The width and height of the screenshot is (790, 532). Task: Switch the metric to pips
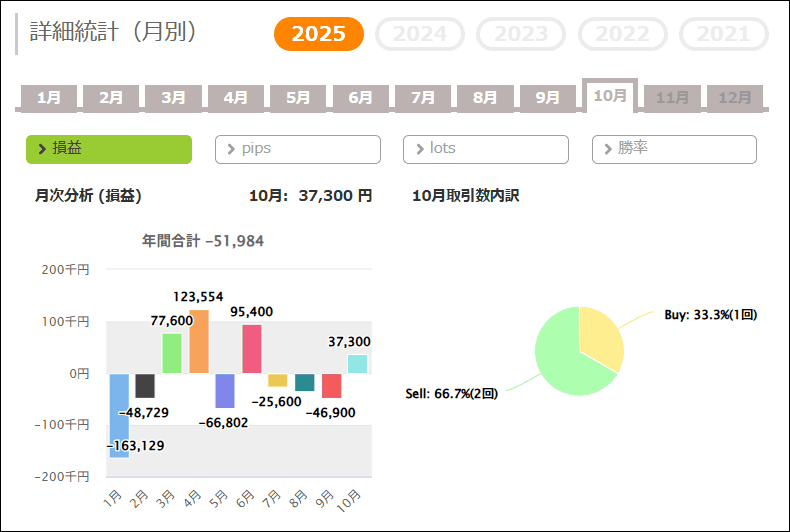pyautogui.click(x=298, y=149)
